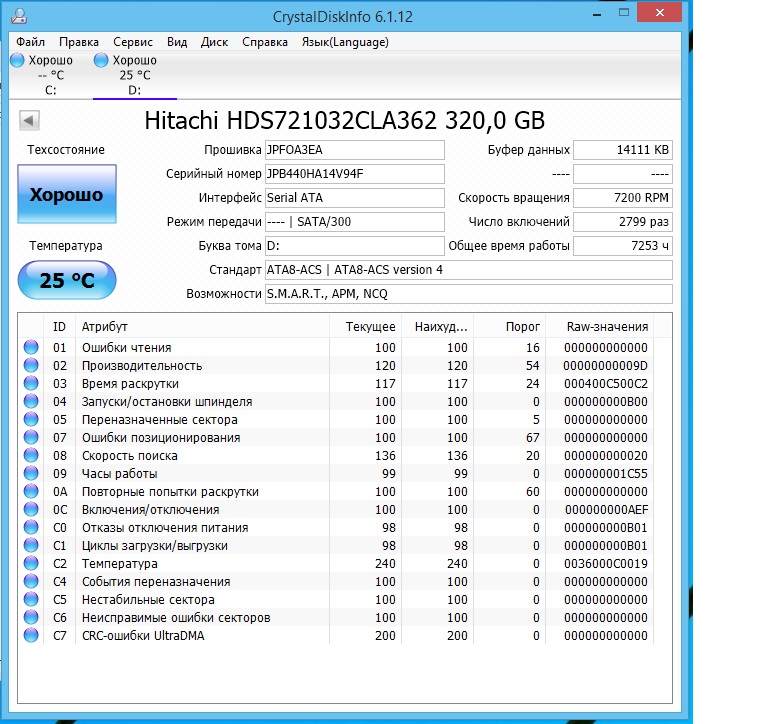Switch to the D: disk tab
Image resolution: width=768 pixels, height=724 pixels.
coord(134,75)
